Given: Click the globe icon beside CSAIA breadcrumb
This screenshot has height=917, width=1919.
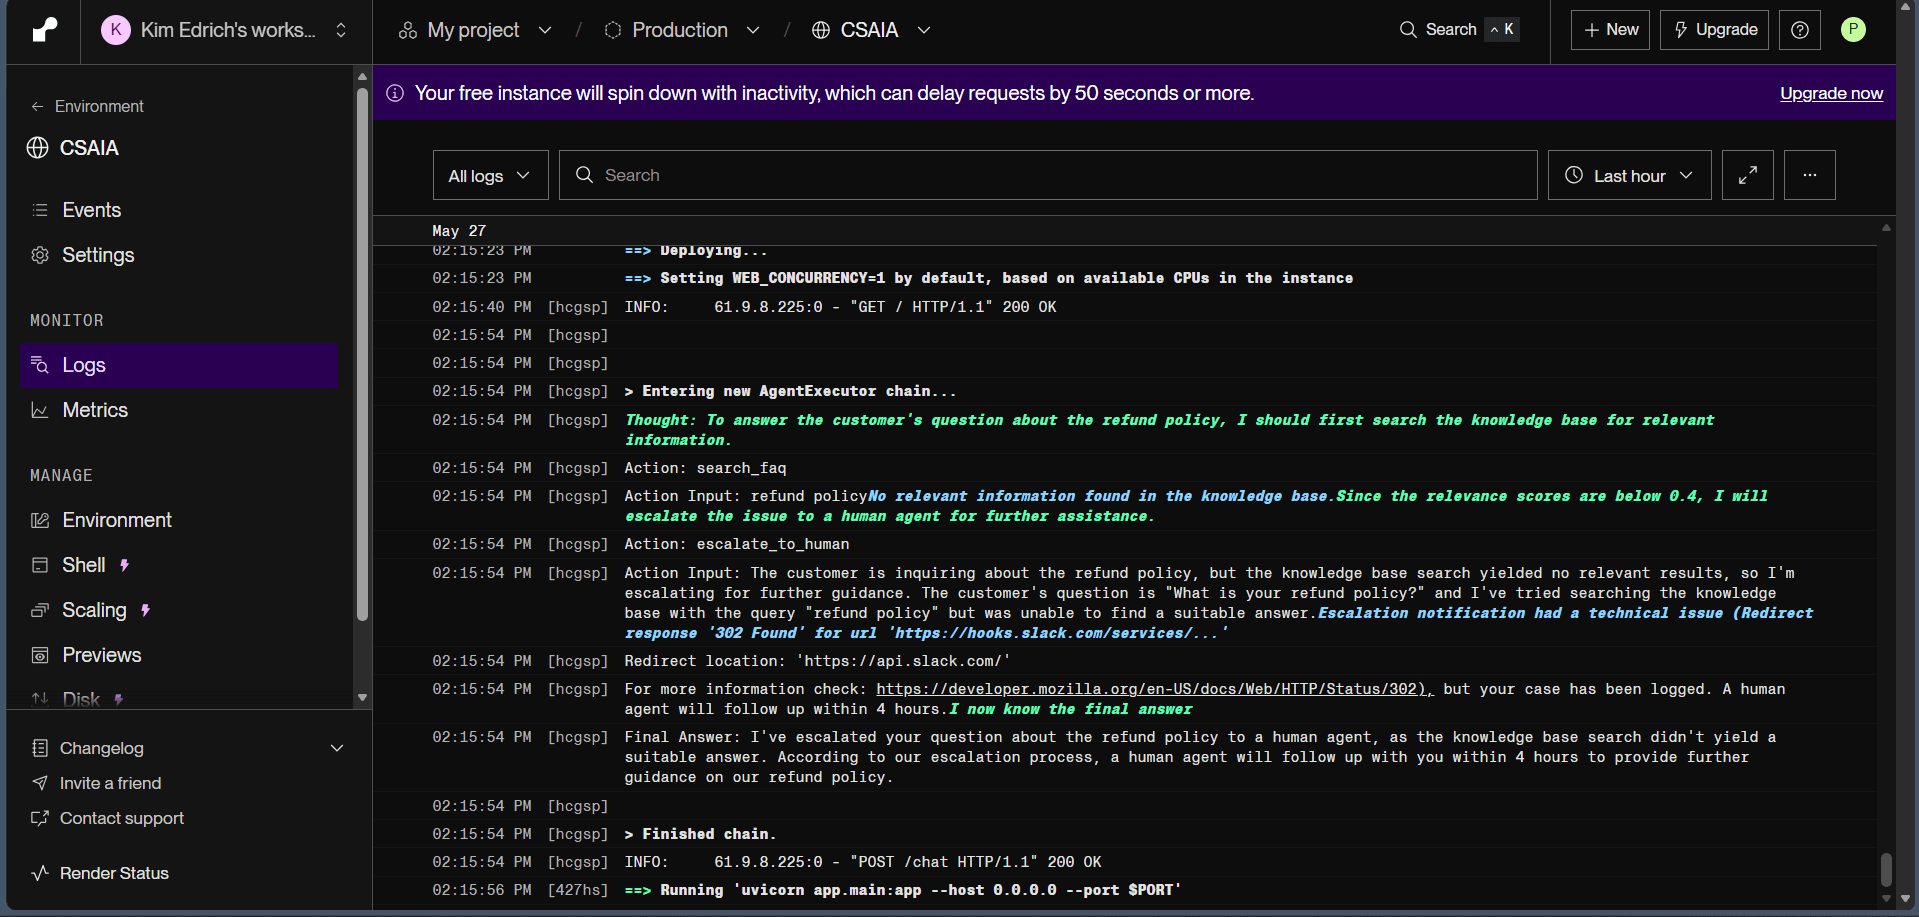Looking at the screenshot, I should coord(821,30).
